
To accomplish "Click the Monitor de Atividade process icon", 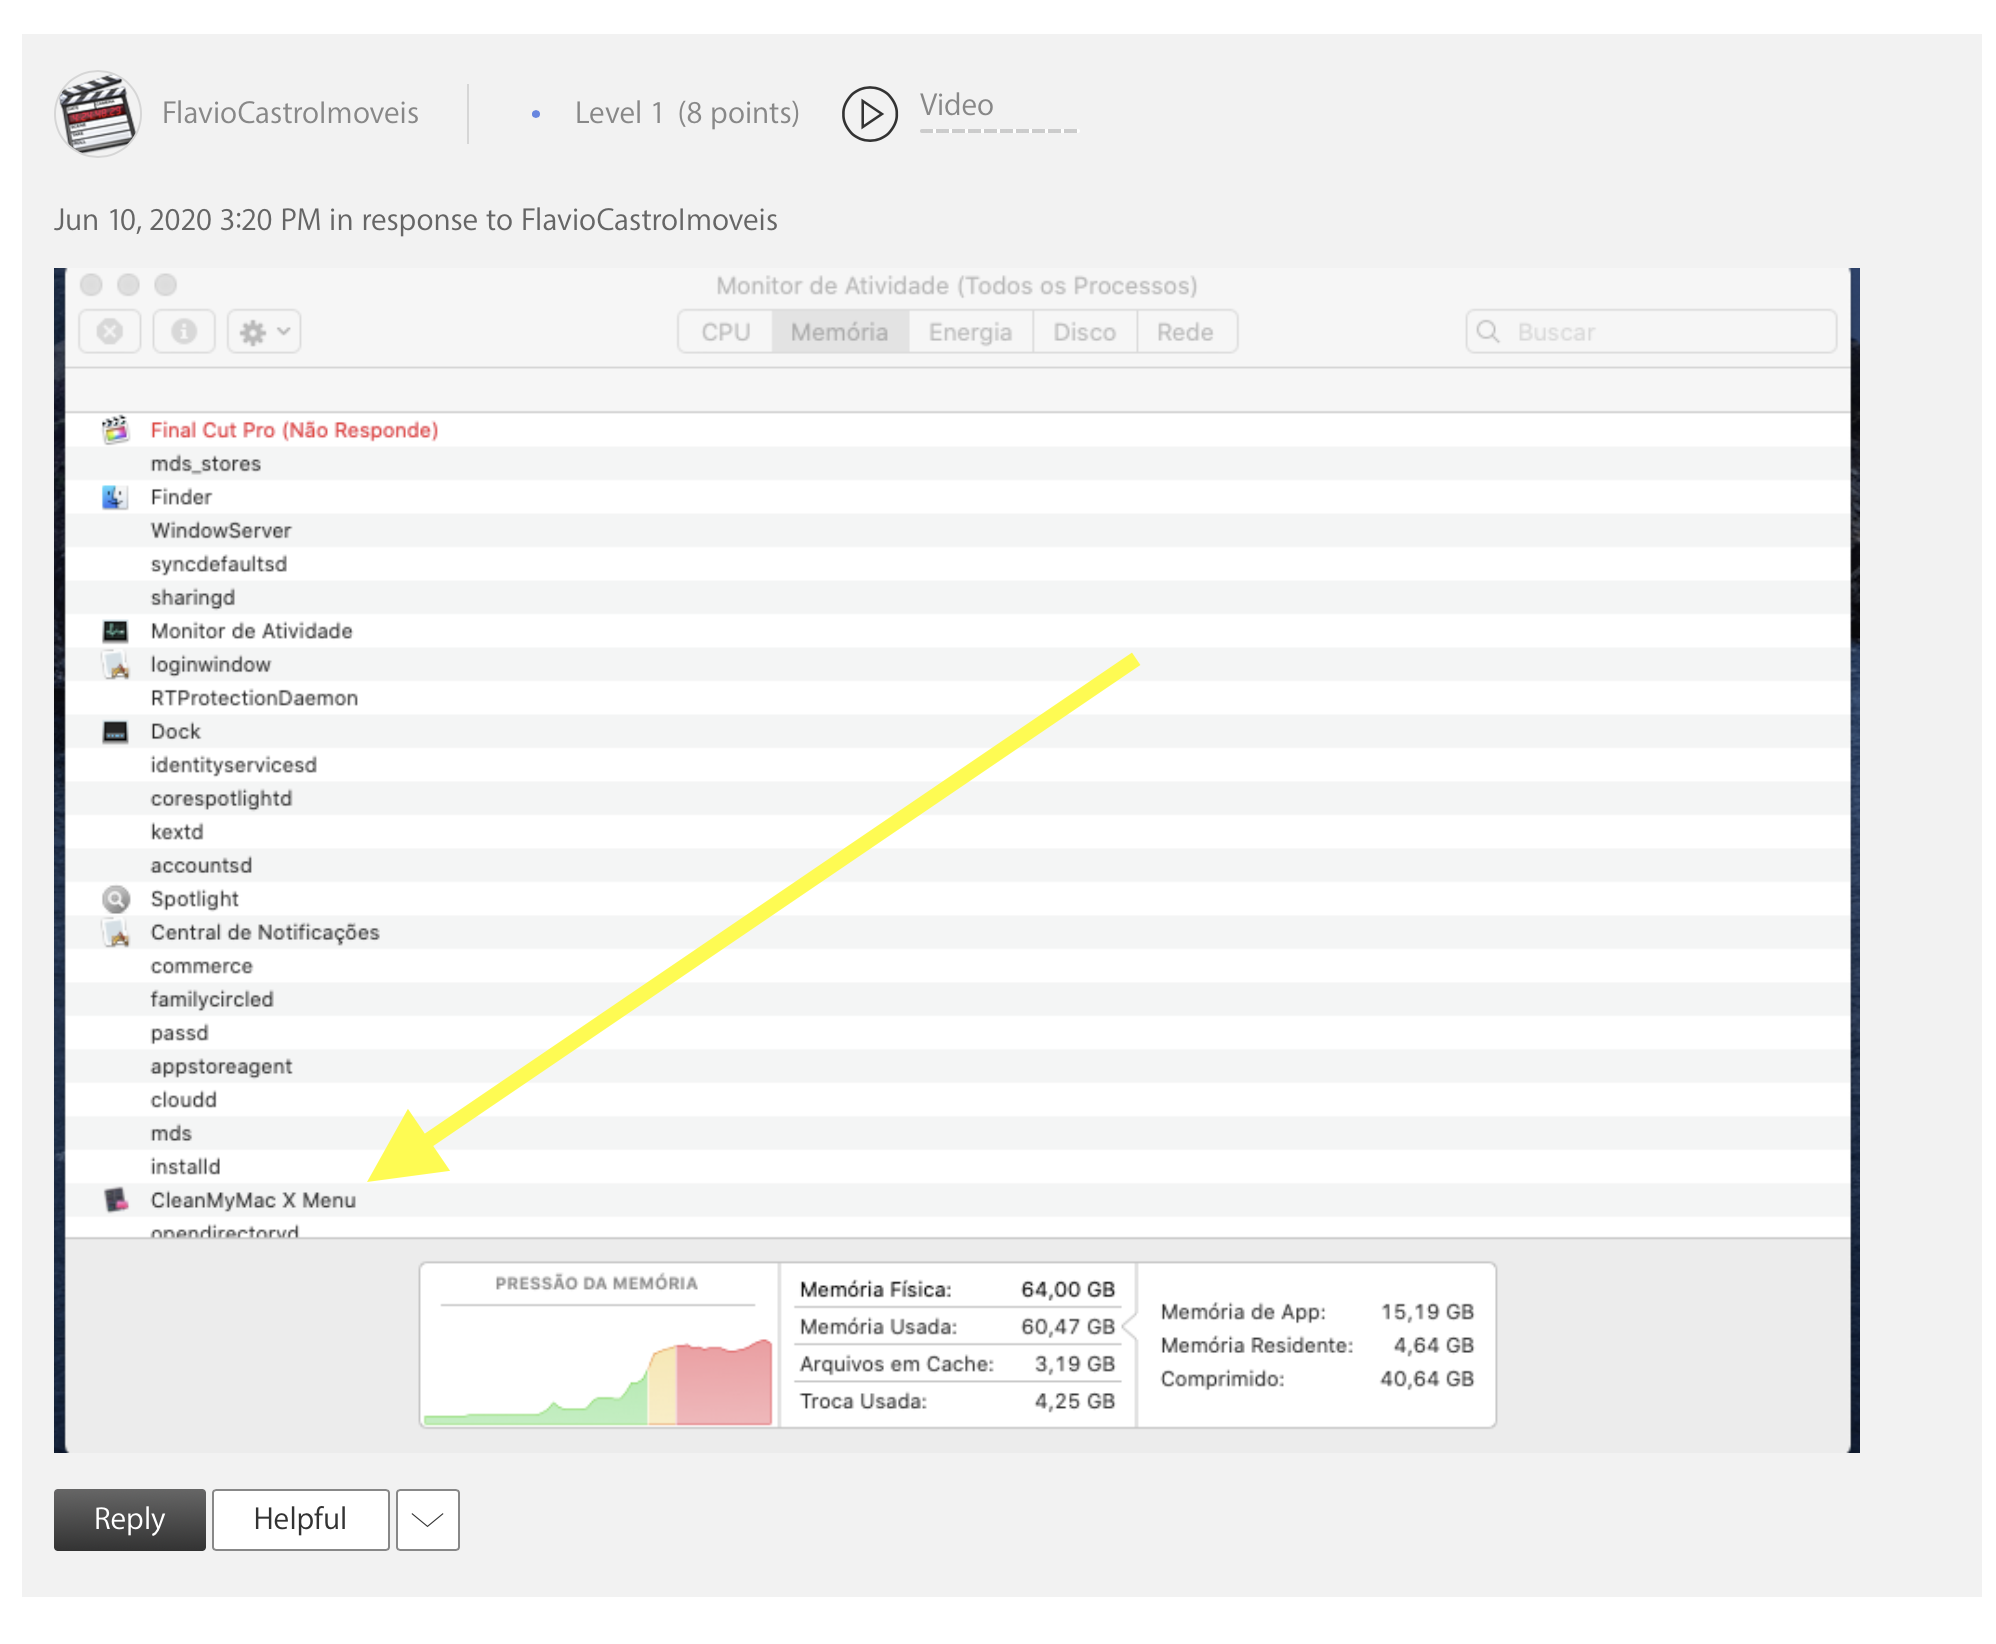I will pos(115,631).
